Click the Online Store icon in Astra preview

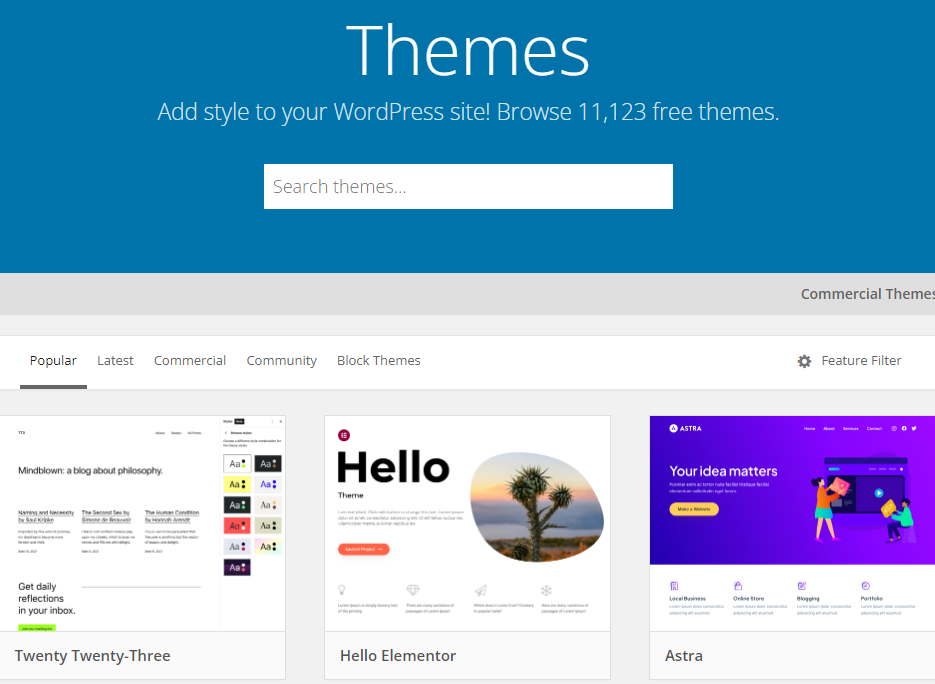[737, 586]
